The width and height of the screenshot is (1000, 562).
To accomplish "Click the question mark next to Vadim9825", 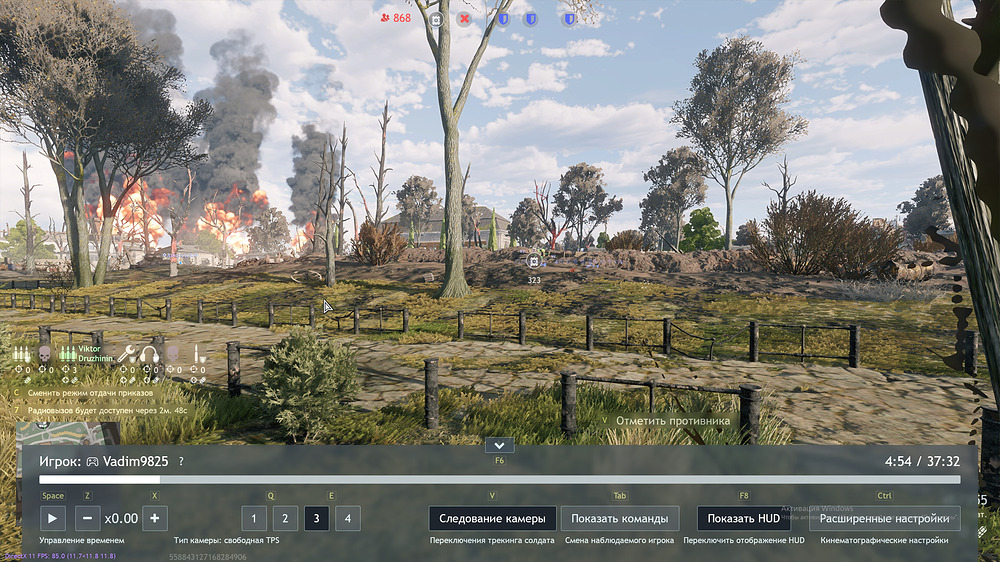I will [181, 462].
